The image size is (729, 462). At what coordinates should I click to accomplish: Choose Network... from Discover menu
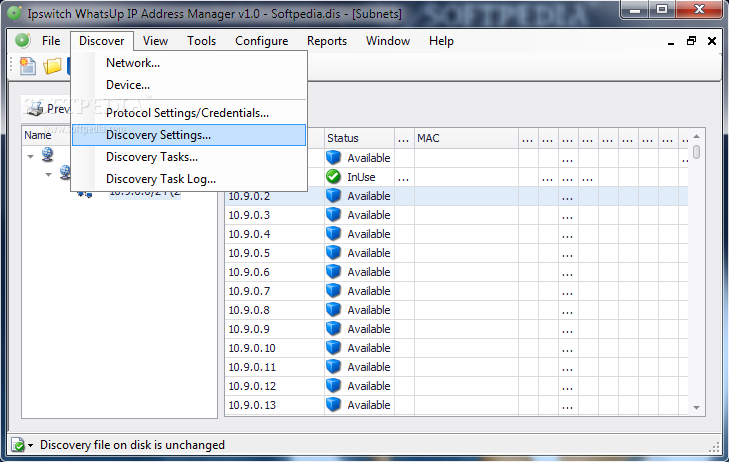point(189,63)
